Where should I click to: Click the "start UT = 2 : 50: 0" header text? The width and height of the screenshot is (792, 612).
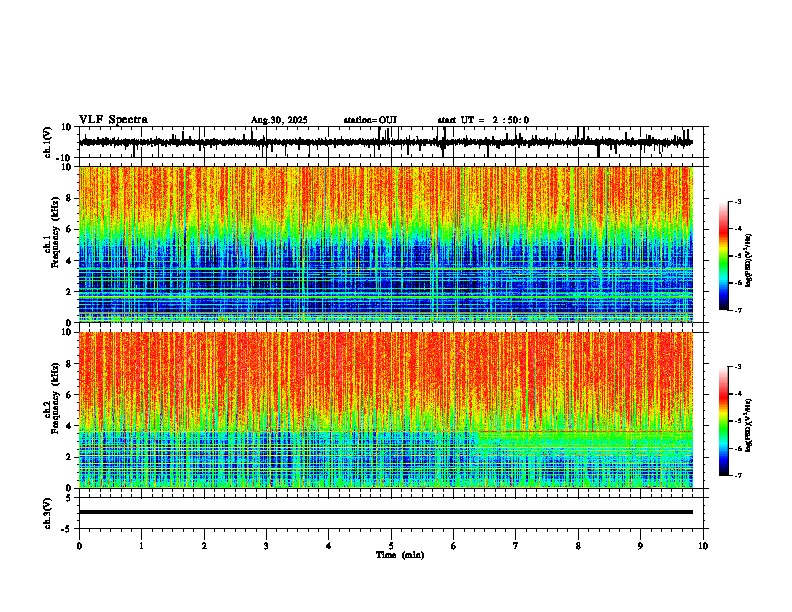tap(483, 120)
